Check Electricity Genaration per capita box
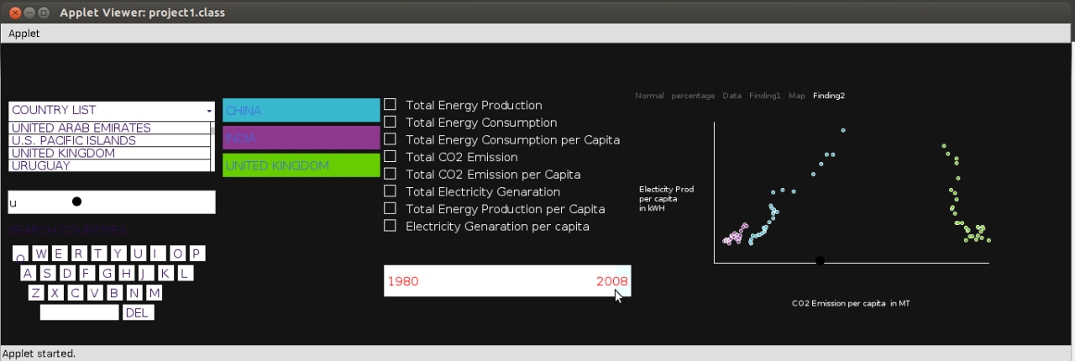This screenshot has height=361, width=1075. [390, 225]
